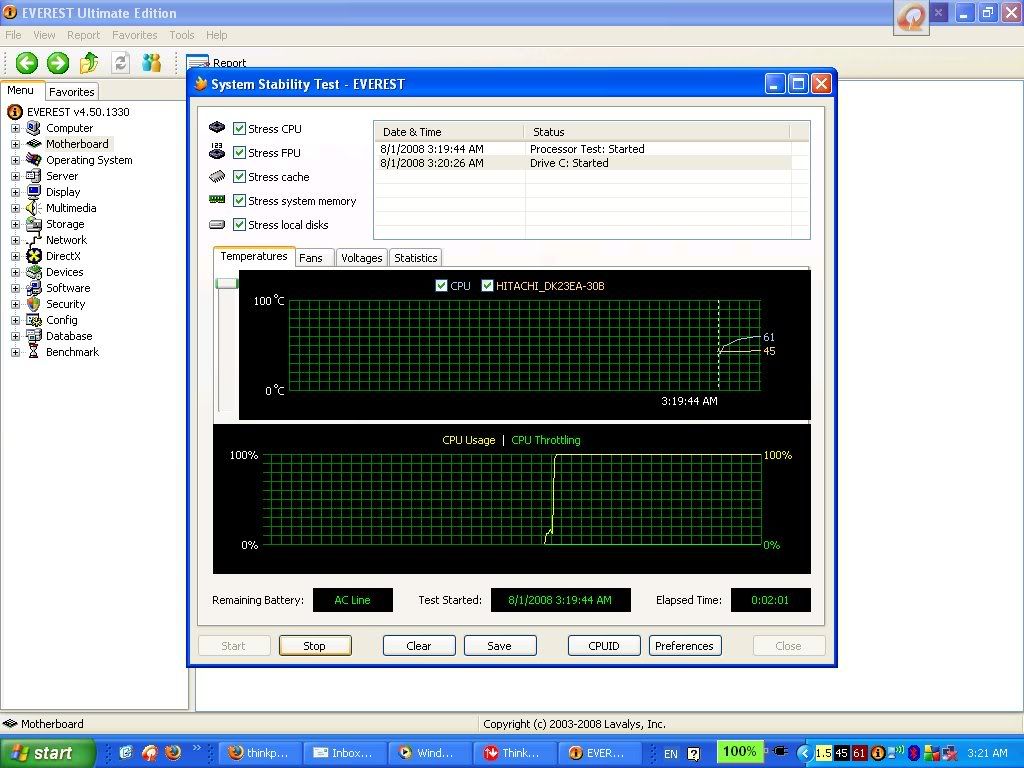Open the Report menu
Viewport: 1024px width, 768px height.
(x=84, y=35)
